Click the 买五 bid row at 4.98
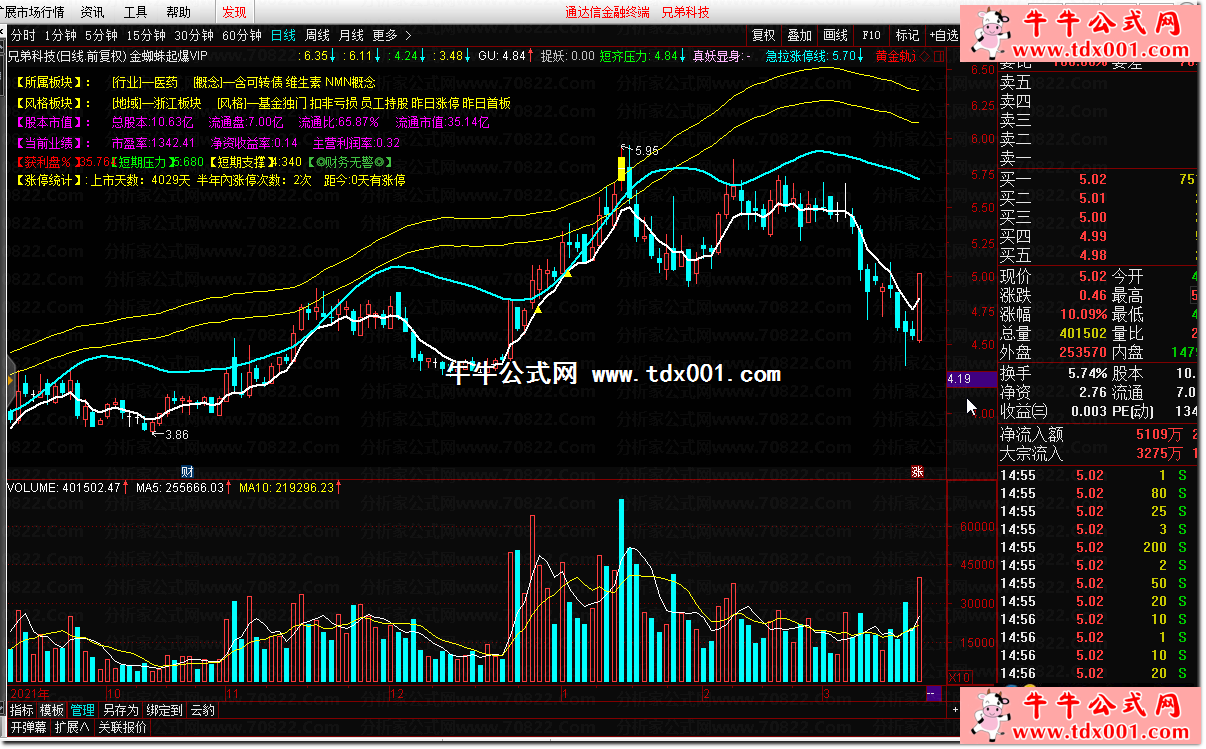1206x749 pixels. tap(1098, 255)
